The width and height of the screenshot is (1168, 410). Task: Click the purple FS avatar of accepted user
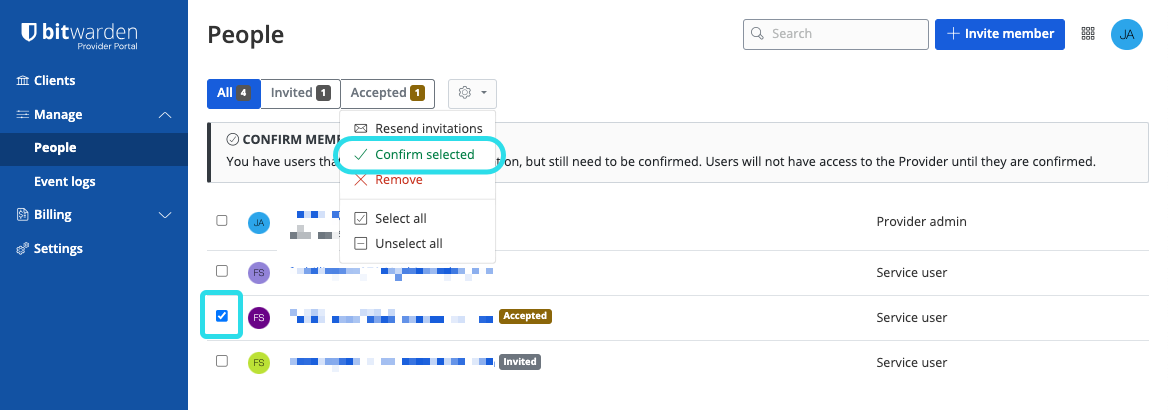[259, 318]
